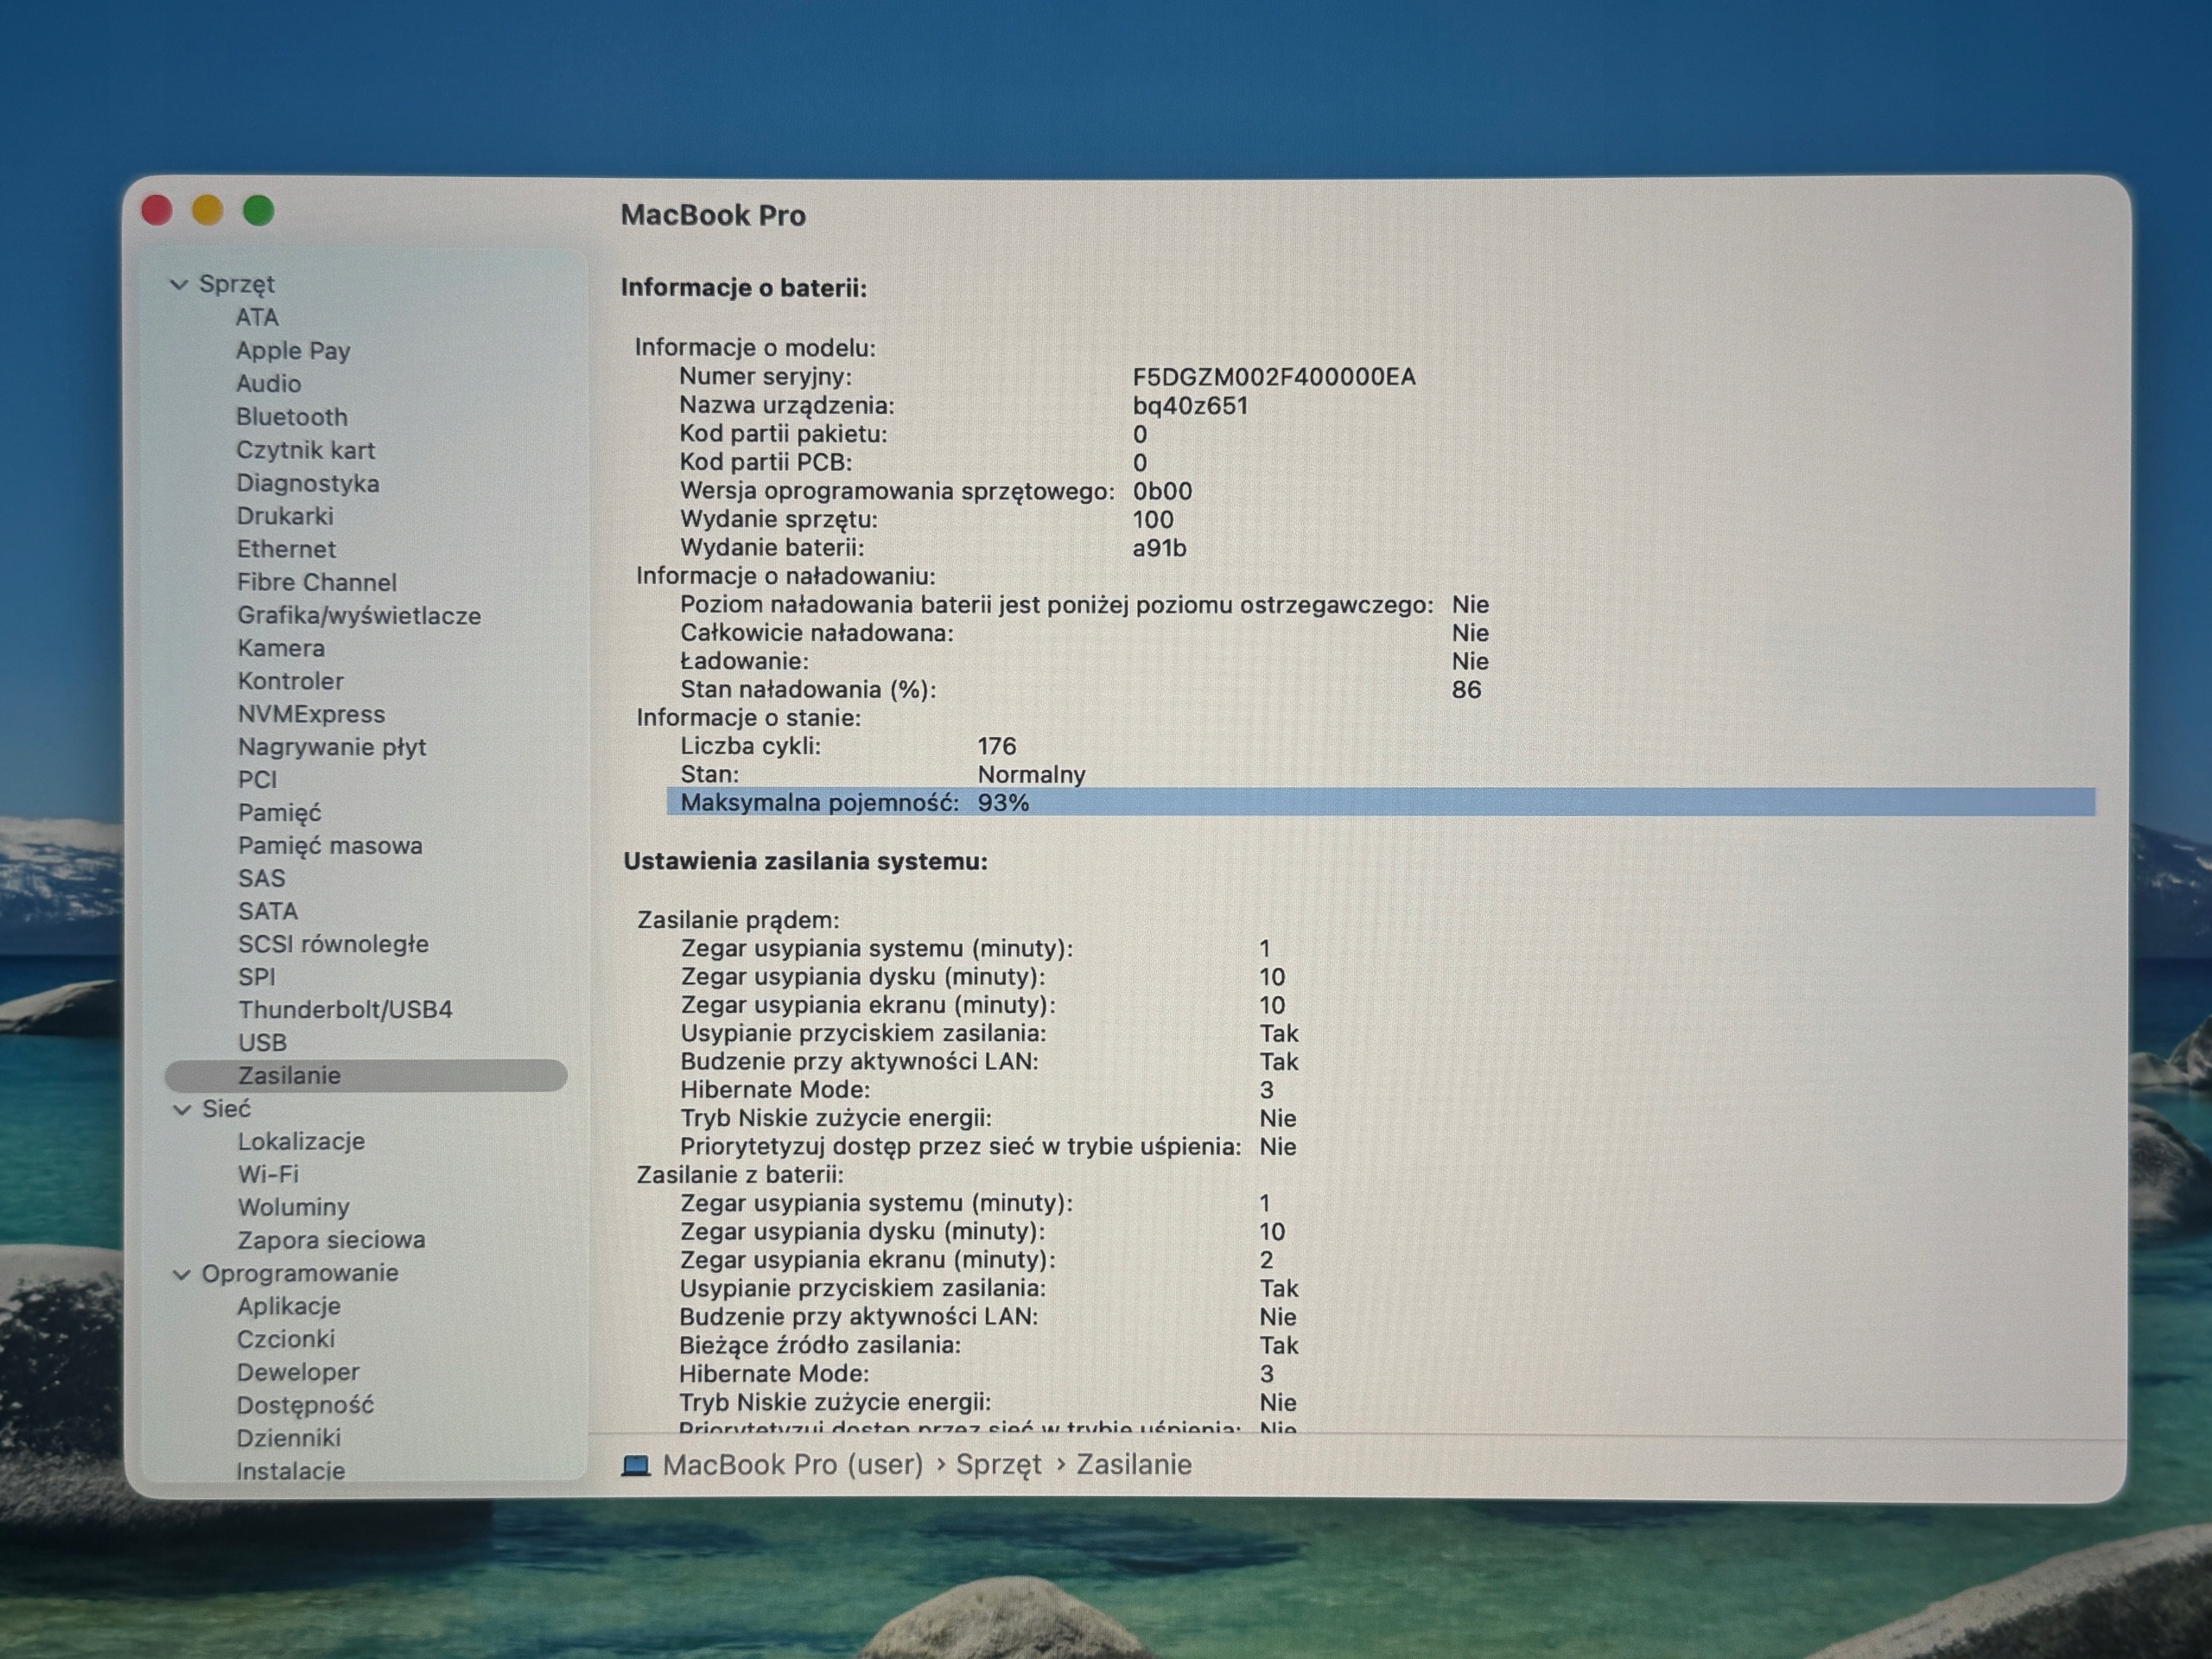Viewport: 2212px width, 1659px height.
Task: Click the Sieć category label in sidebar
Action: 226,1110
